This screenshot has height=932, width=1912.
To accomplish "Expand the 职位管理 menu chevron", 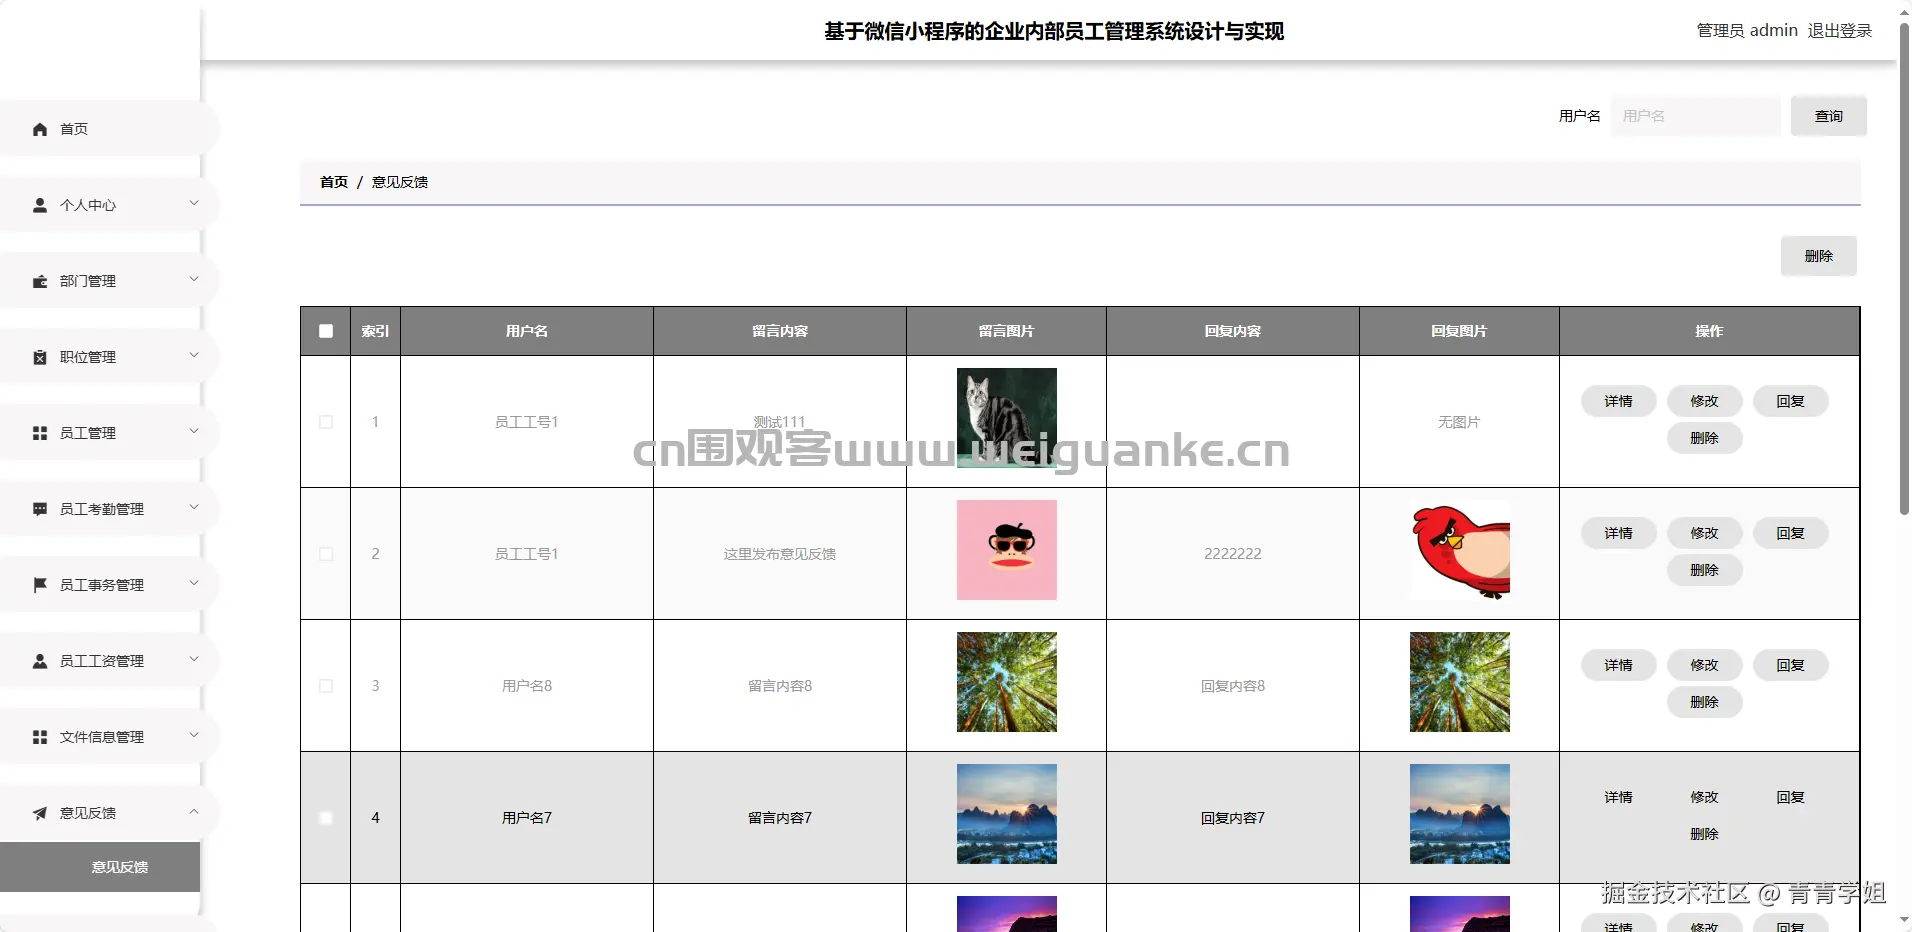I will (194, 355).
